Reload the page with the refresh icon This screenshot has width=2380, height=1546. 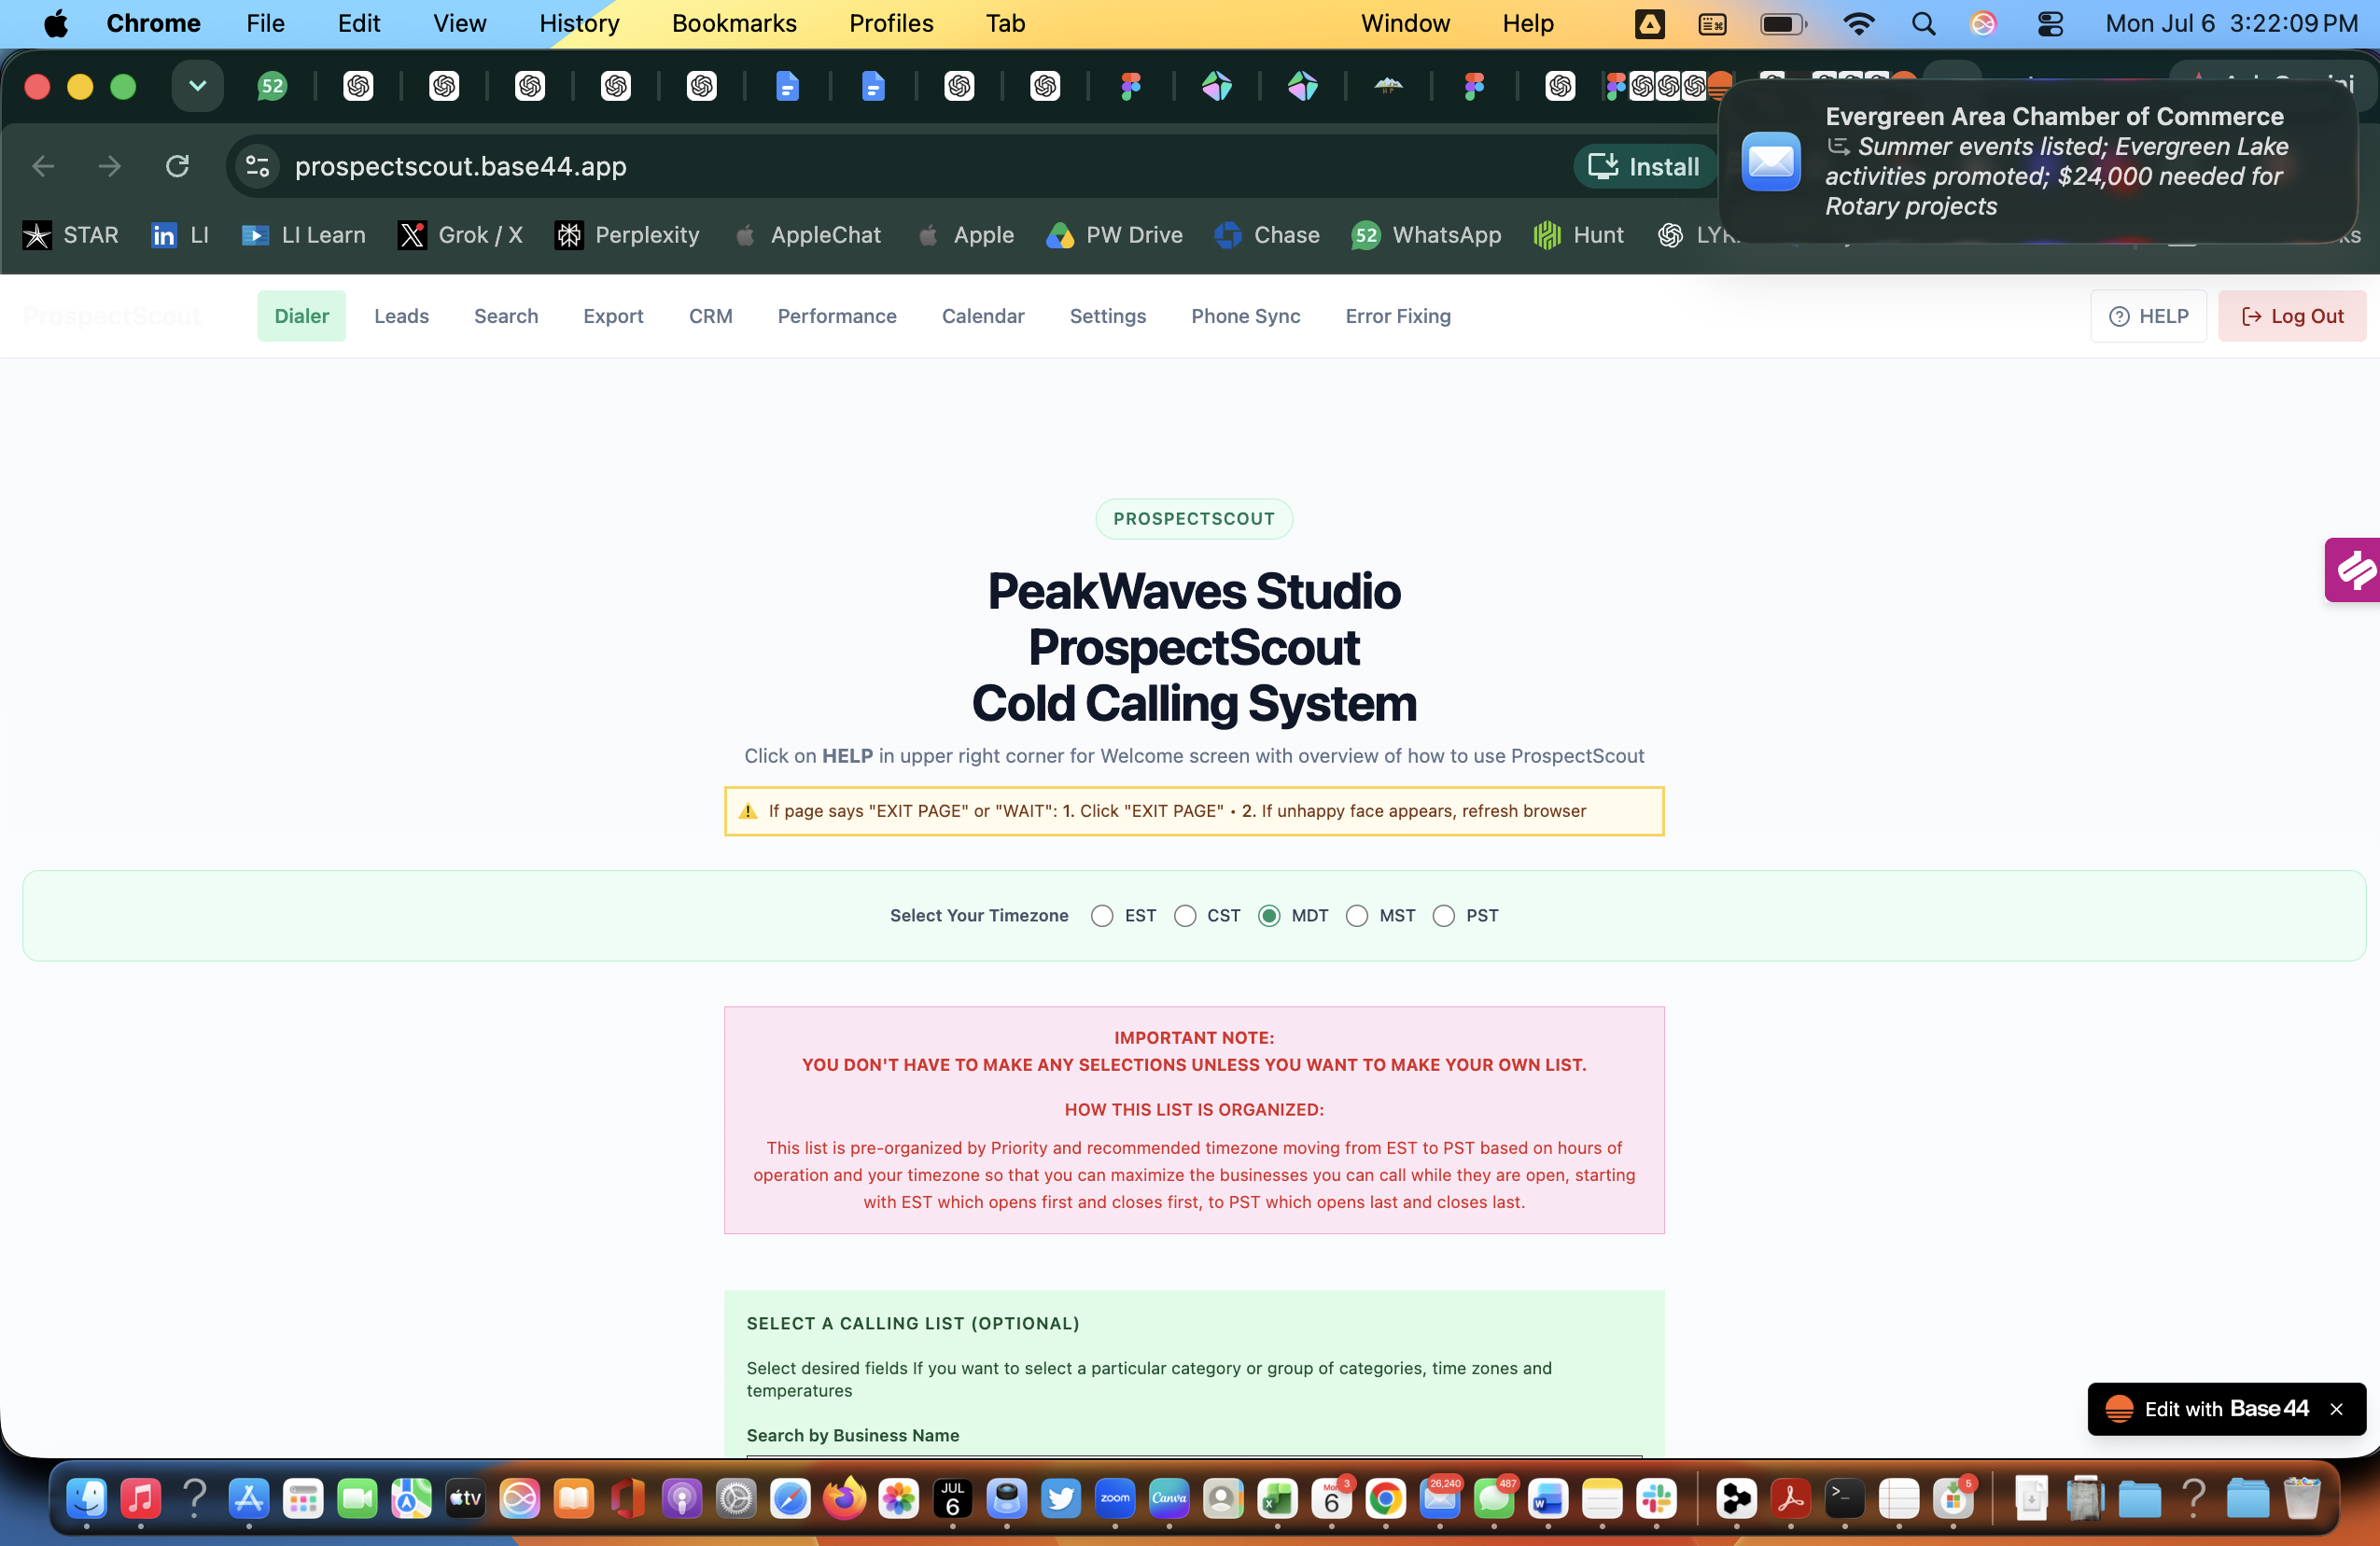177,166
